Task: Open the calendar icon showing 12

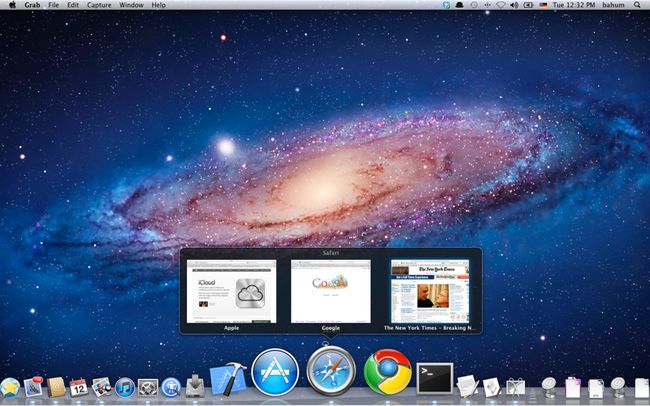Action: (x=78, y=387)
